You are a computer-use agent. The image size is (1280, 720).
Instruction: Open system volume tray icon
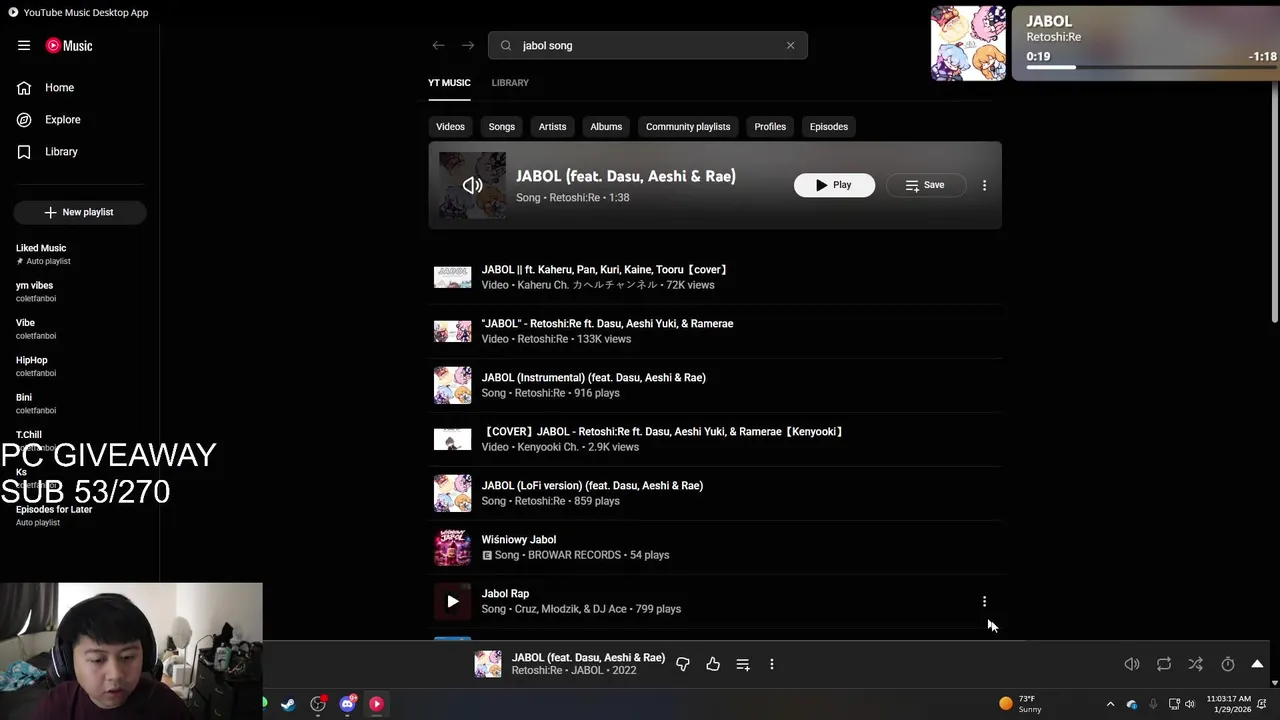[x=1190, y=704]
